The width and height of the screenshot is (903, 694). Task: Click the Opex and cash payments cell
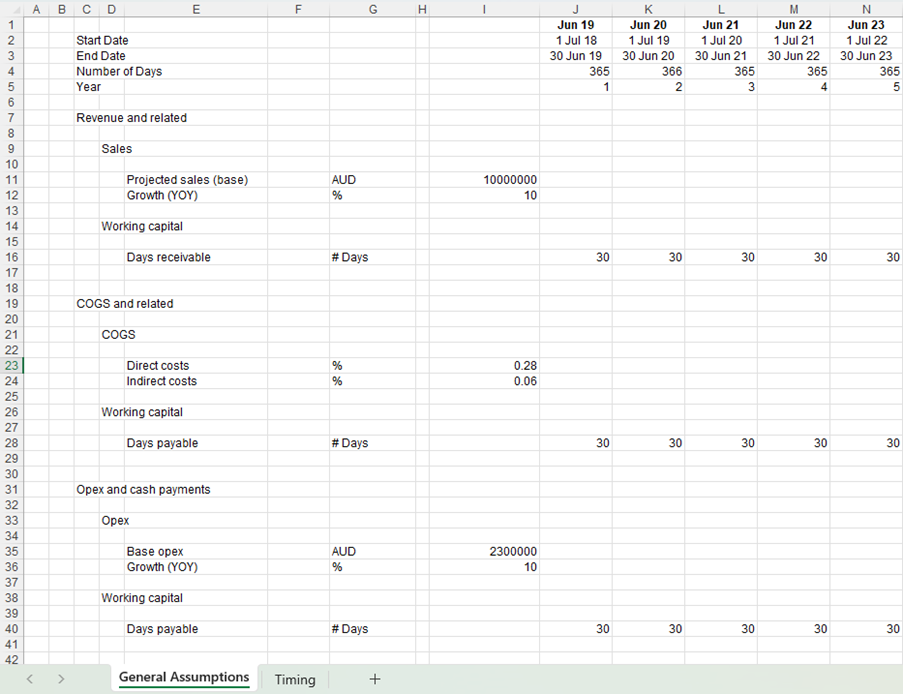pos(143,490)
